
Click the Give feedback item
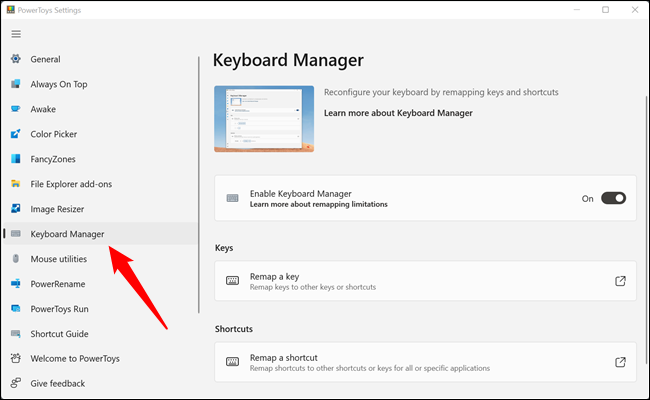coord(57,384)
